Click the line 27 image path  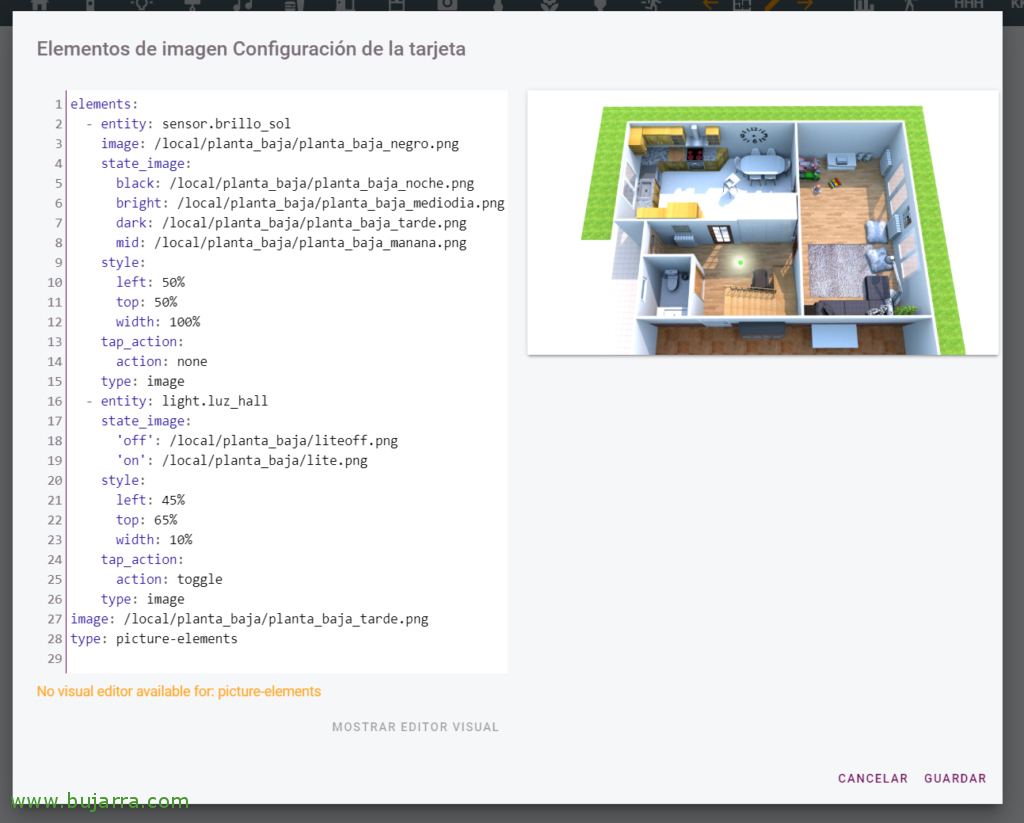[276, 619]
